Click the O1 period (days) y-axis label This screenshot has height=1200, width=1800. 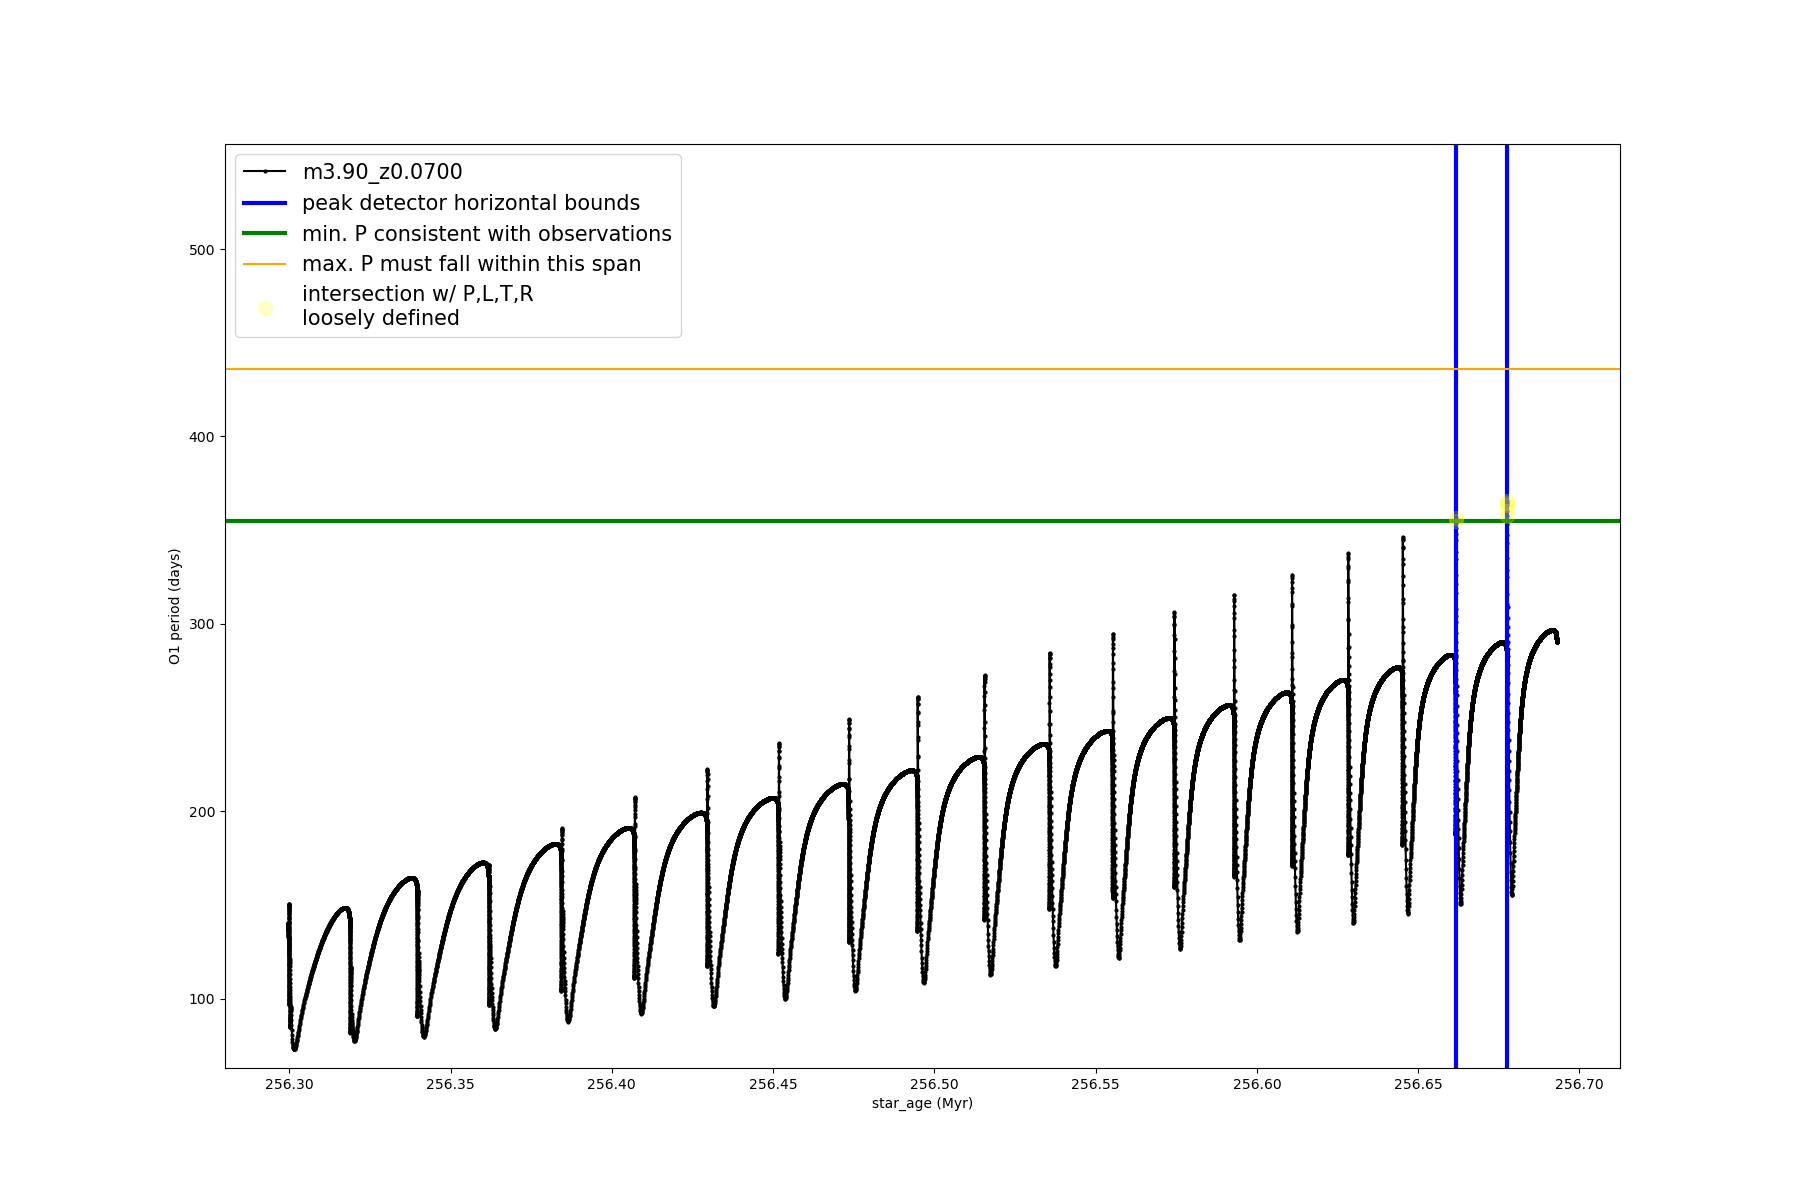[x=175, y=606]
